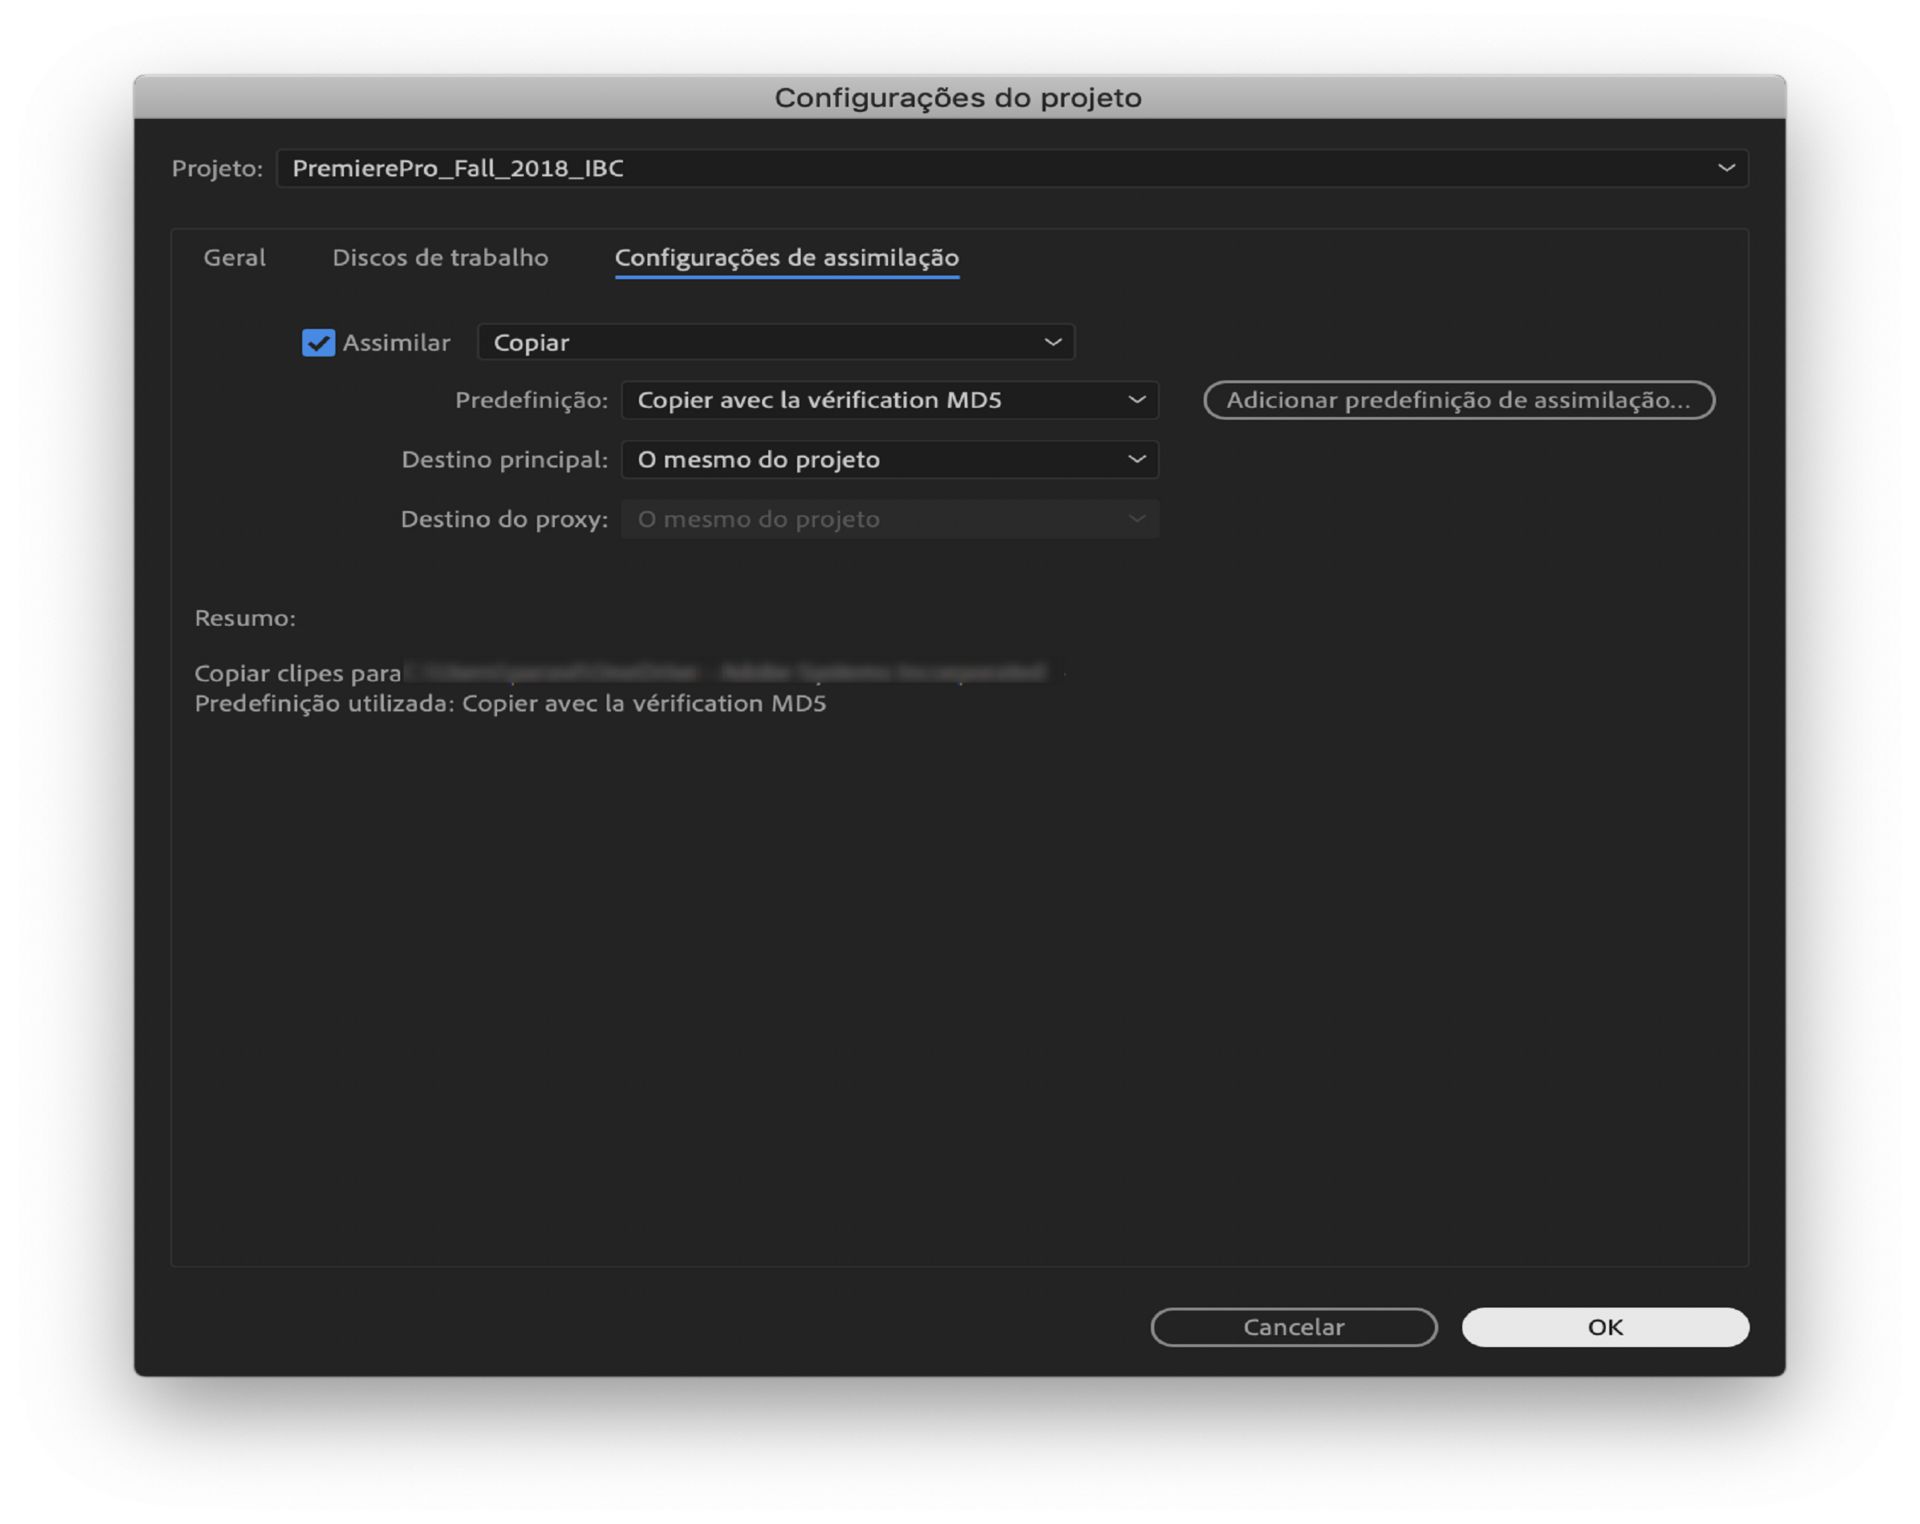
Task: Click the PremierePro_Fall_2018_IBC project name
Action: pyautogui.click(x=458, y=168)
